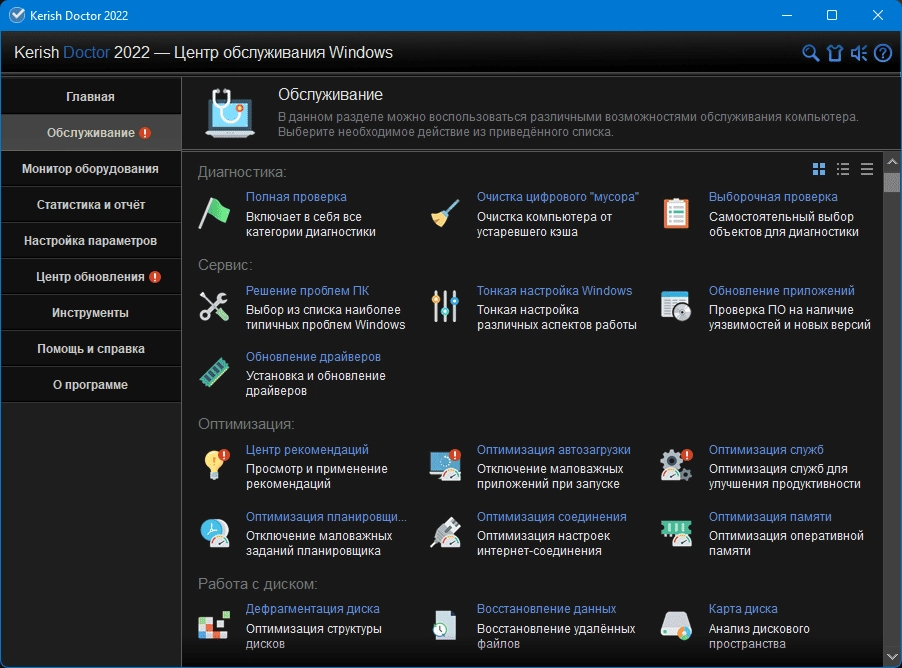Click the startup optimization monitor icon
The image size is (902, 668).
(445, 465)
